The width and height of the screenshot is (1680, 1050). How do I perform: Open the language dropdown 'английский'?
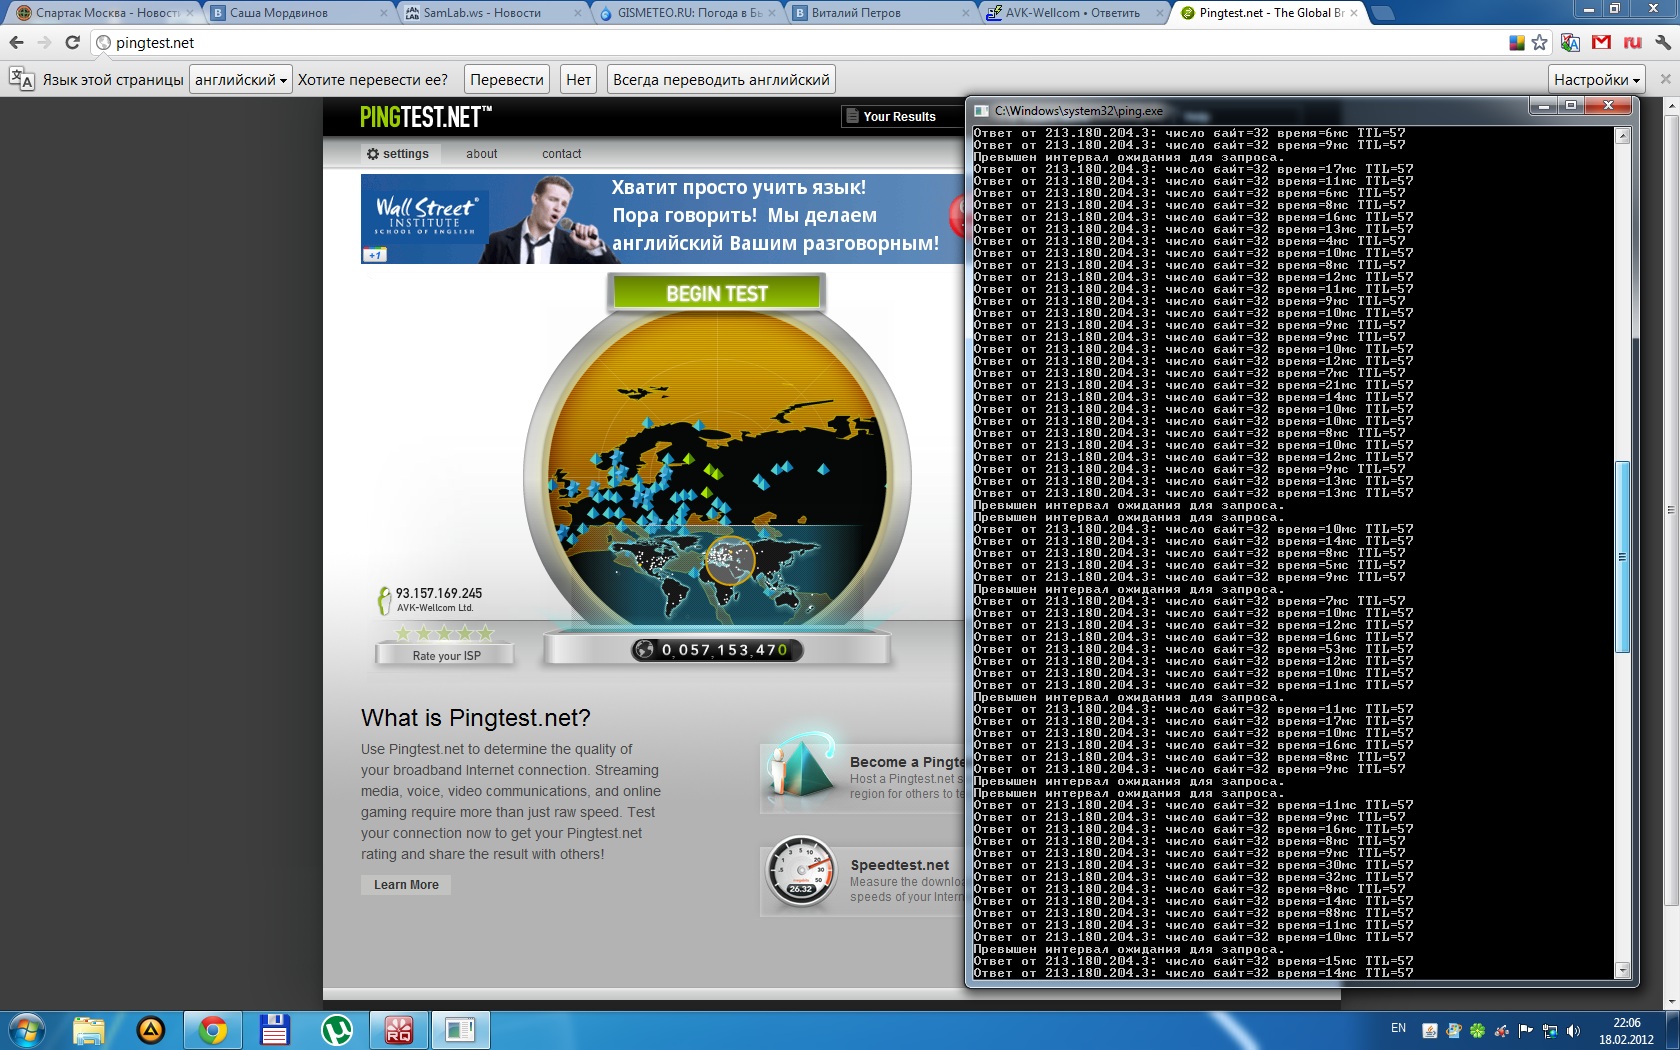coord(241,80)
